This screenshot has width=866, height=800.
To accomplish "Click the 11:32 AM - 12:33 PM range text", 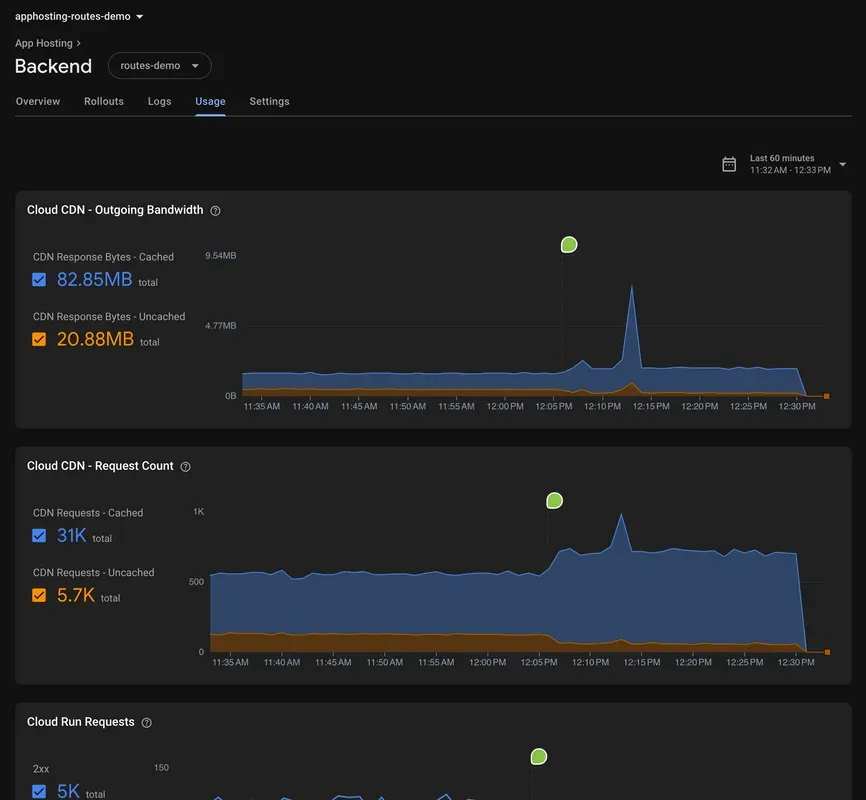I will (790, 170).
